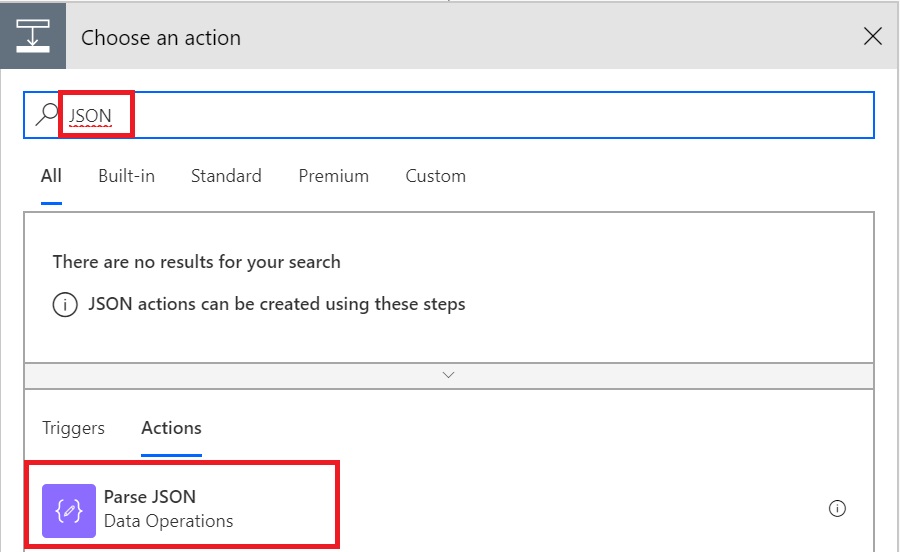Show the Custom connectors tab

point(436,176)
